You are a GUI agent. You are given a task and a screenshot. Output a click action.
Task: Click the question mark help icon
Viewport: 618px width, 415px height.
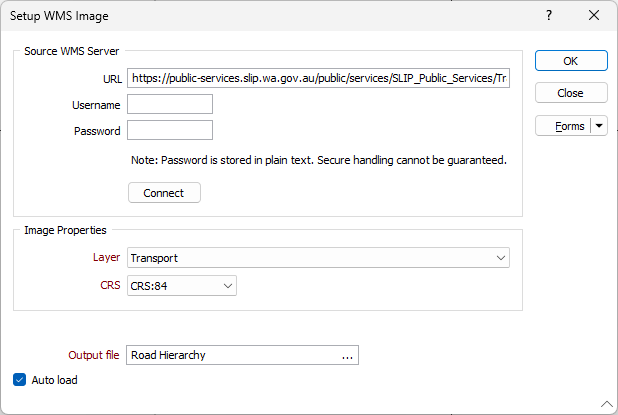[549, 16]
